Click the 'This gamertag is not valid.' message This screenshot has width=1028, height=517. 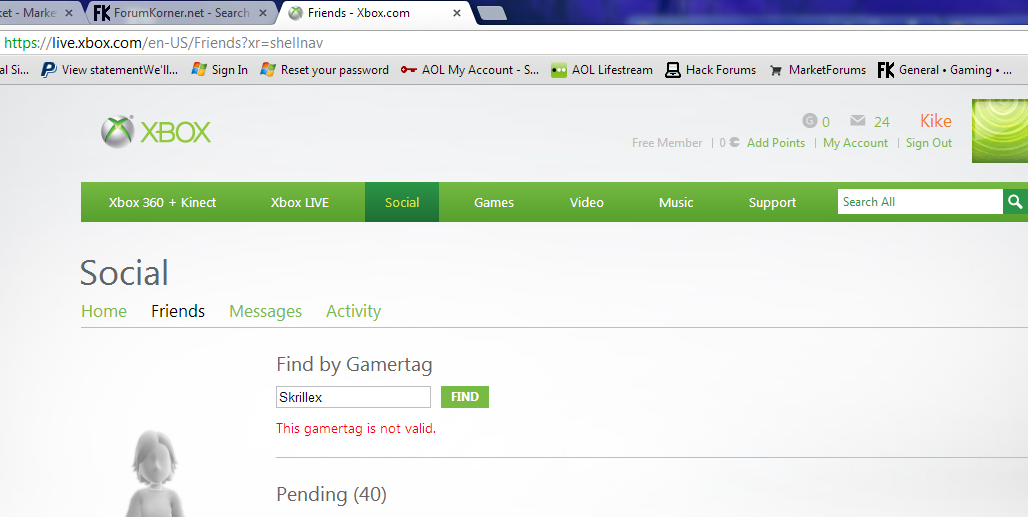(356, 429)
